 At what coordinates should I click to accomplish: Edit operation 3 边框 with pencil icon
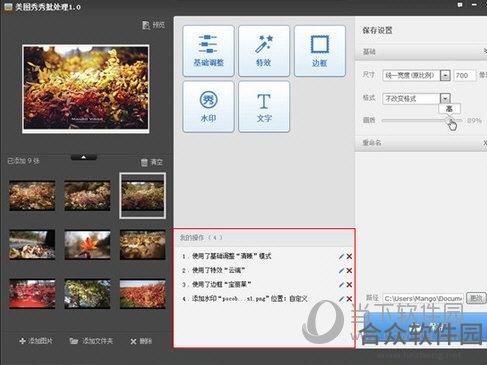(x=341, y=285)
